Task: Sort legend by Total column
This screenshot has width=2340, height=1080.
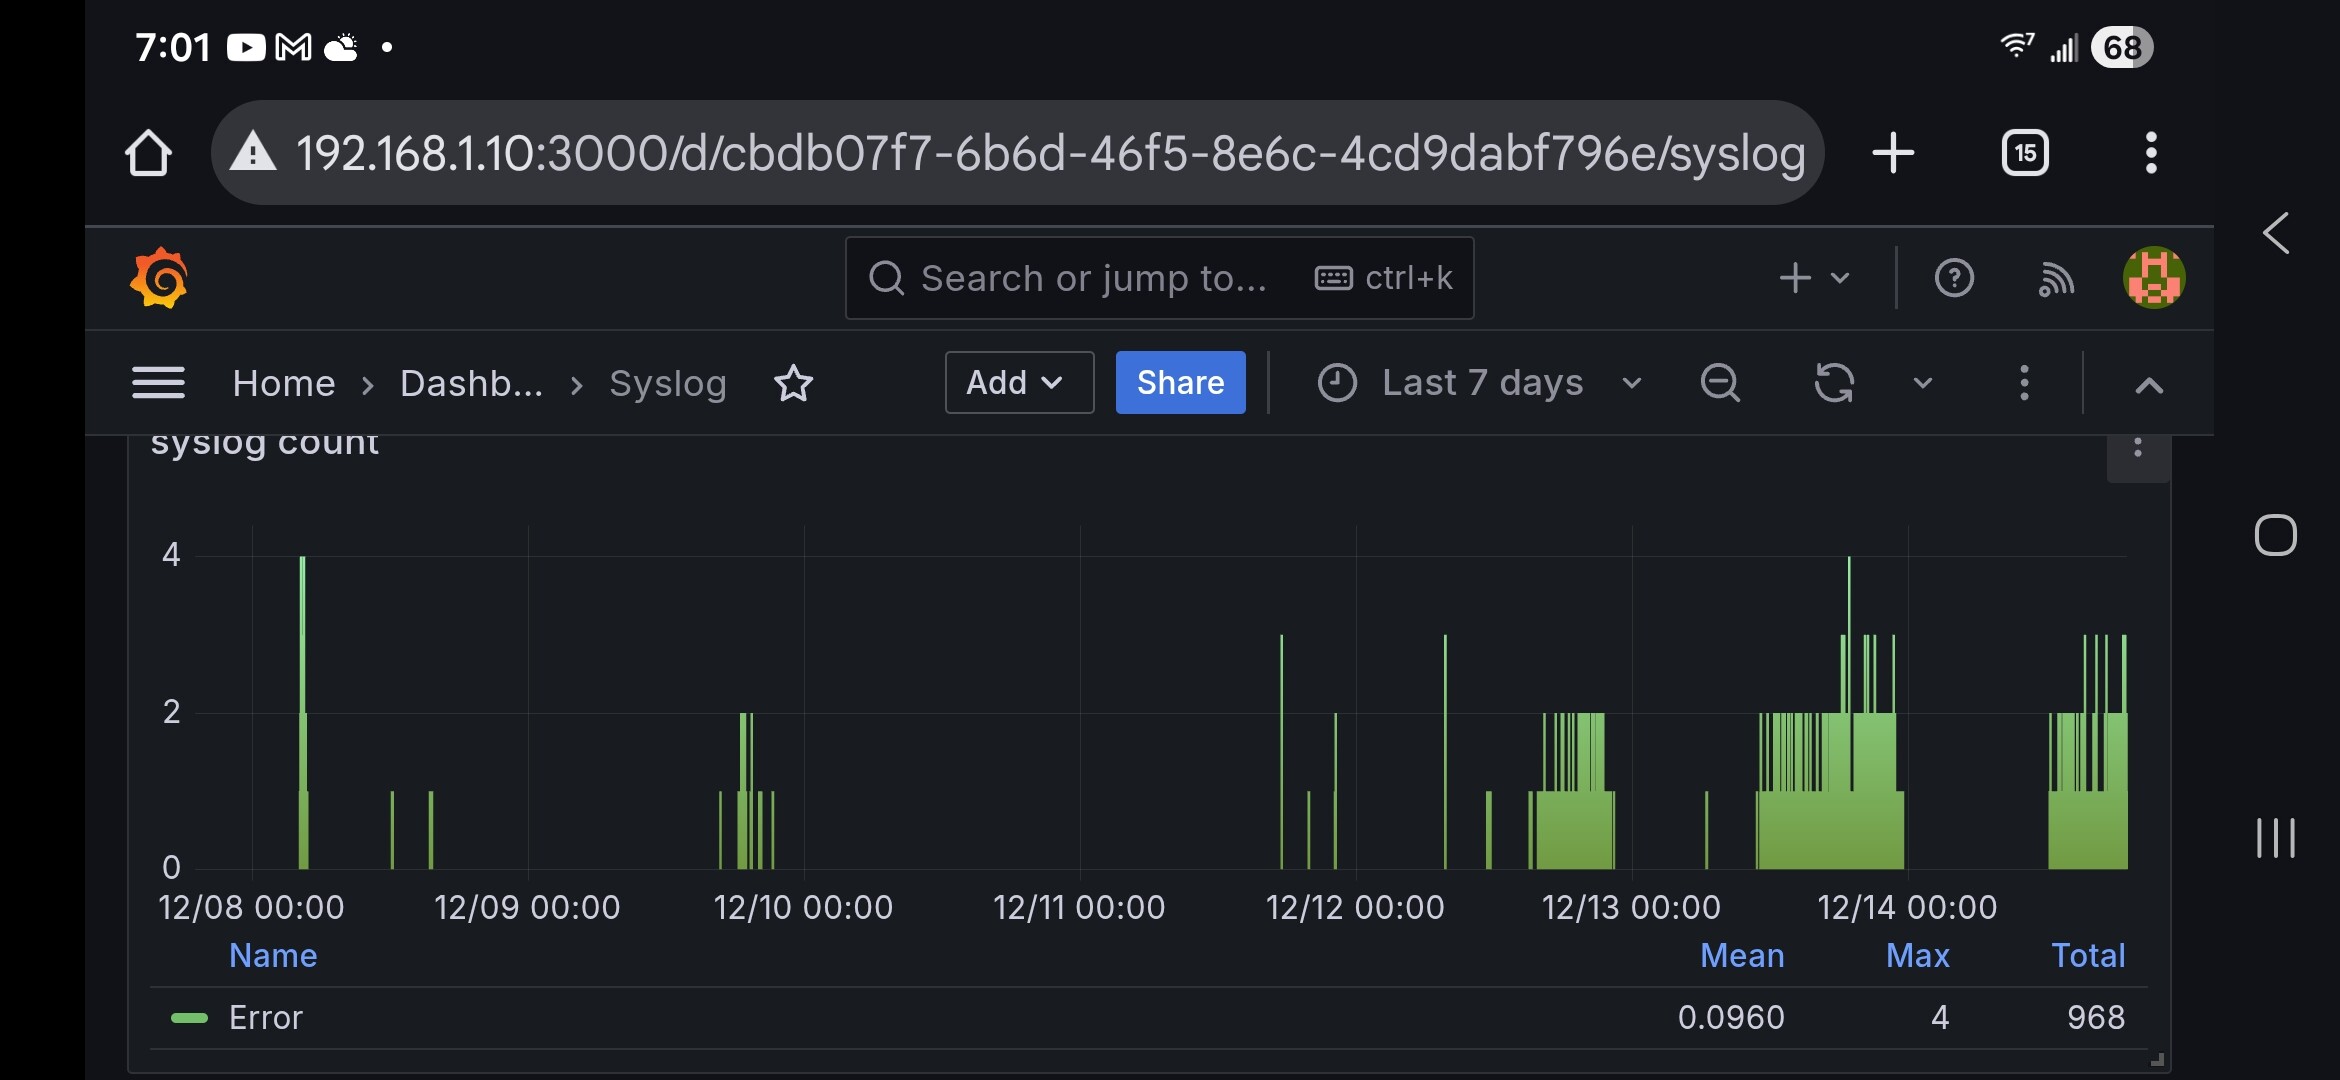Action: 2088,956
